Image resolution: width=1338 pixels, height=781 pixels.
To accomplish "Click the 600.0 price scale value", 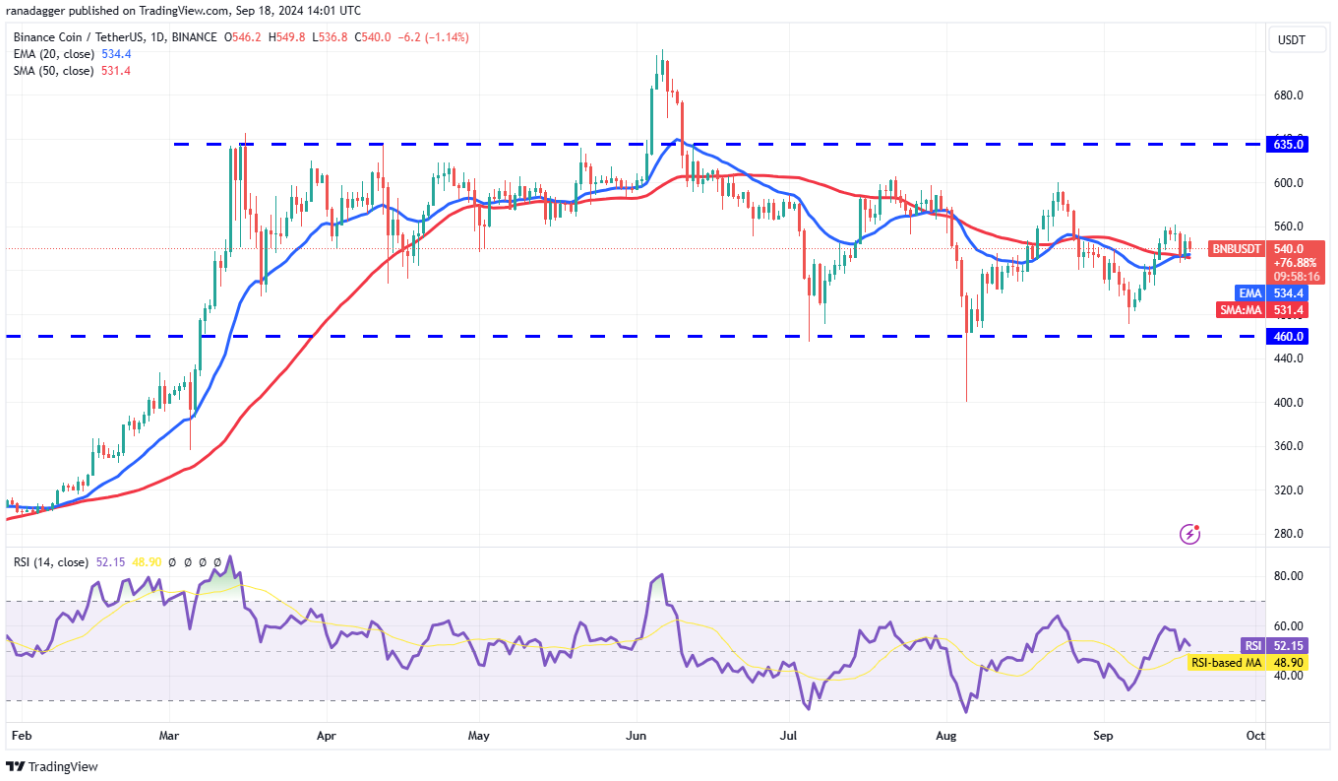I will click(1289, 183).
